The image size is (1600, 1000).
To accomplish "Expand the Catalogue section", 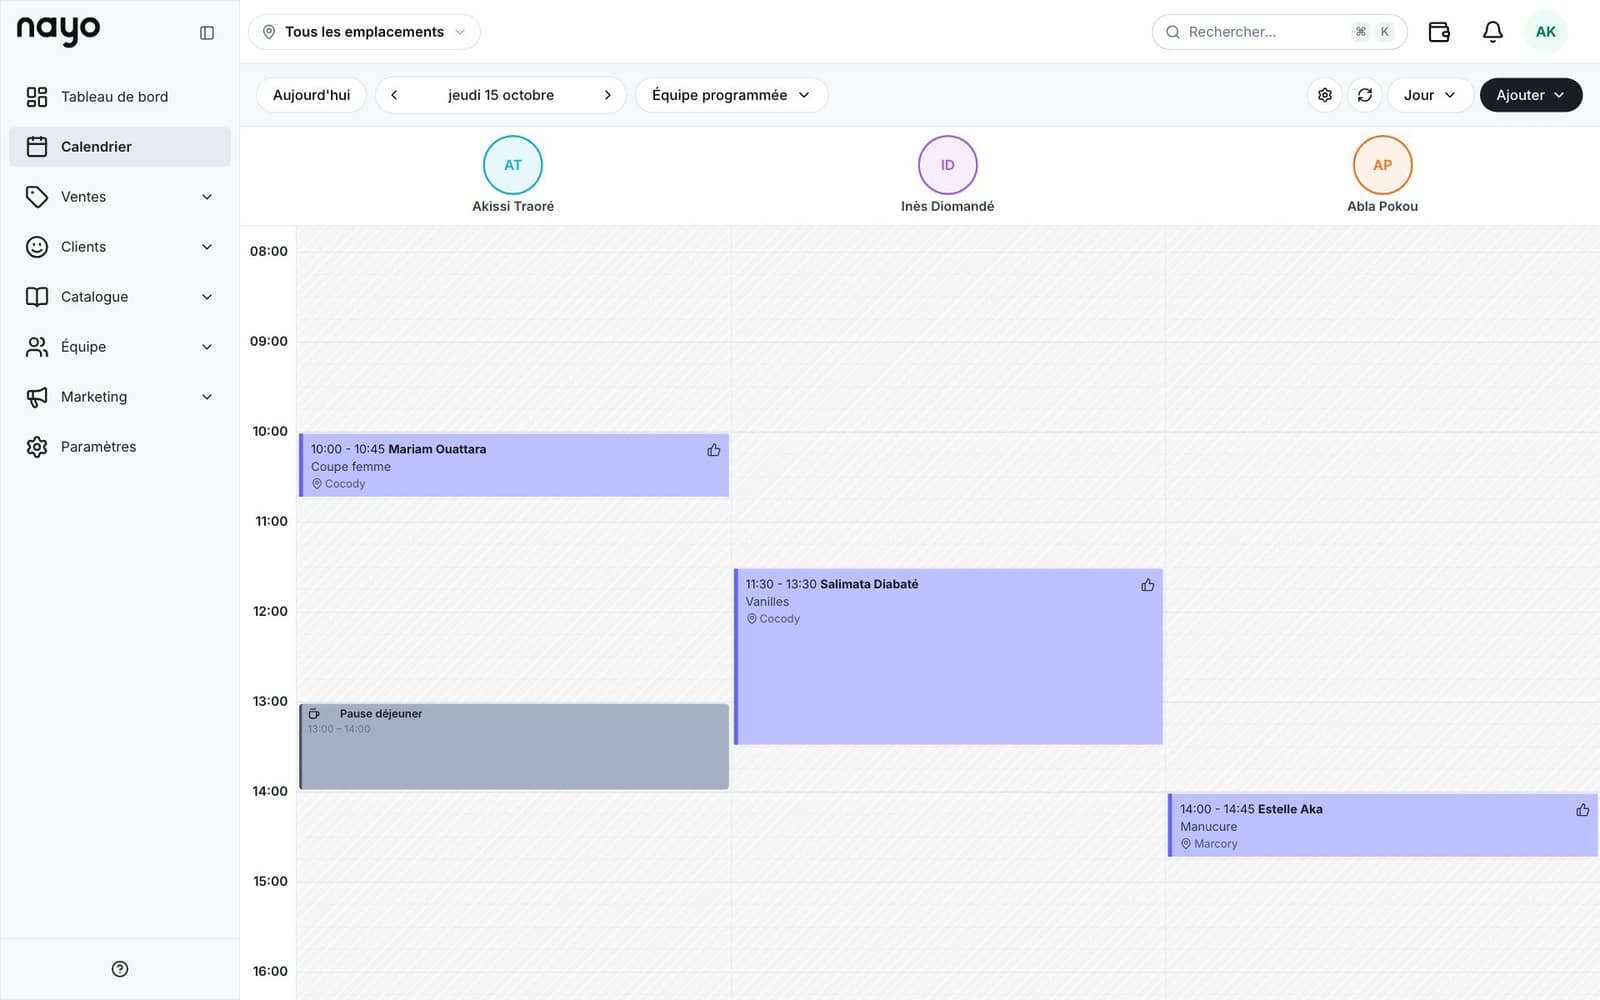I will tap(120, 297).
